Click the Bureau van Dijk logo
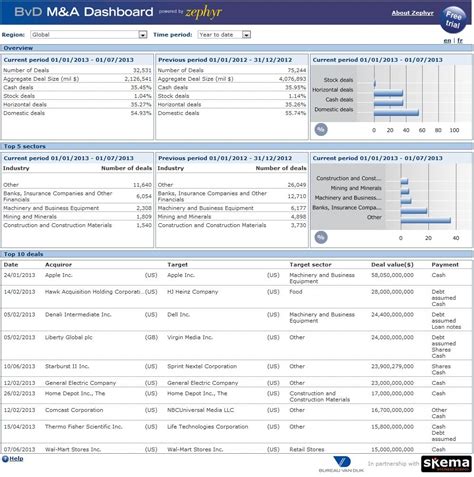The image size is (474, 477). coord(341,464)
